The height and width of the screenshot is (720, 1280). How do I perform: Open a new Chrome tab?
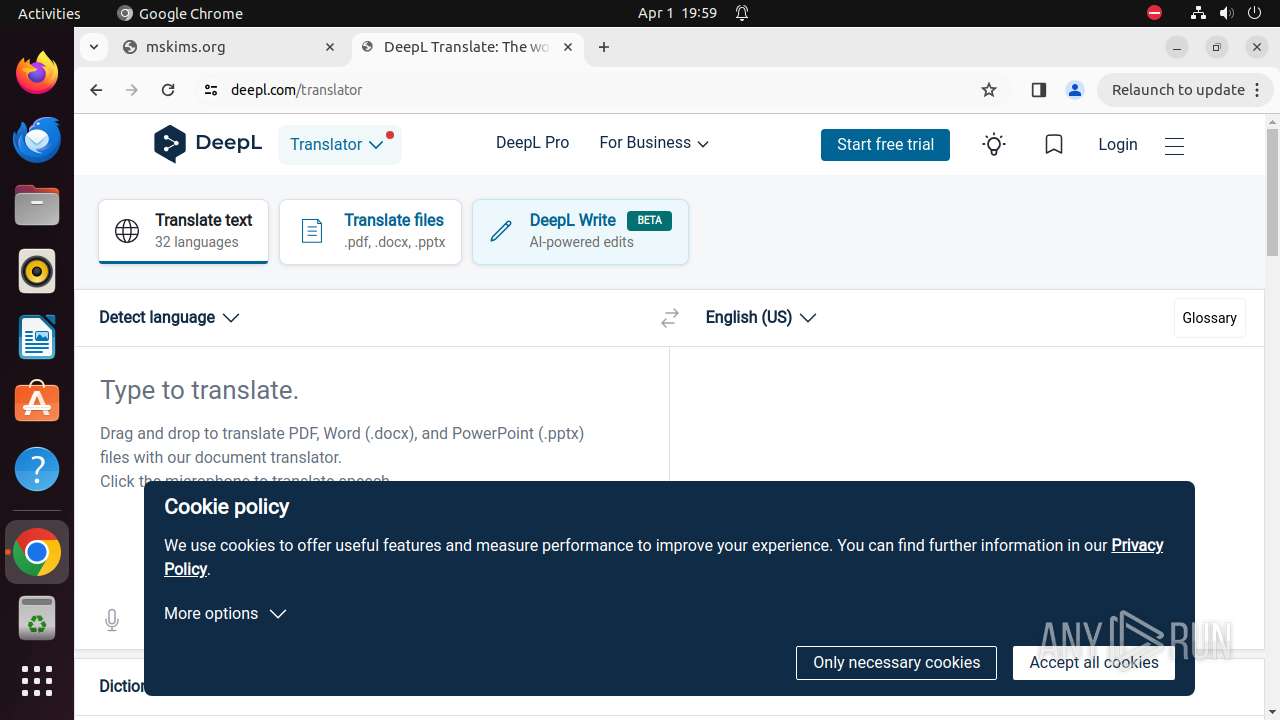pyautogui.click(x=604, y=47)
